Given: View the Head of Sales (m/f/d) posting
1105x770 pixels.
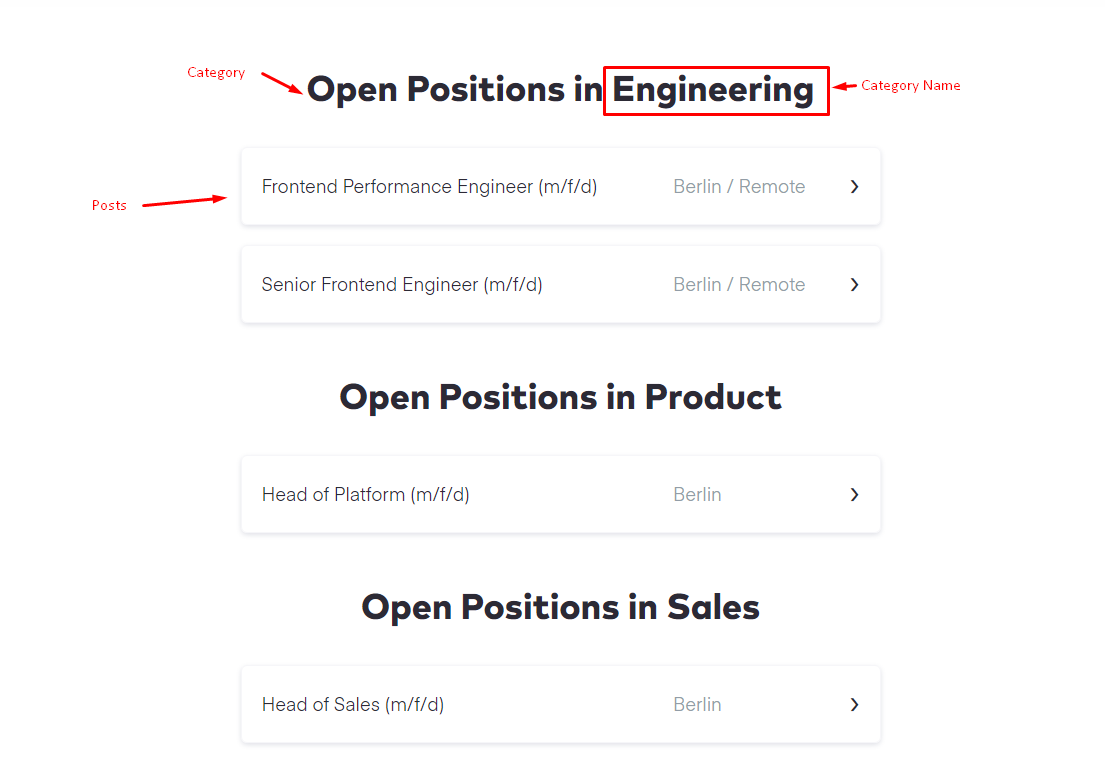Looking at the screenshot, I should [x=353, y=704].
